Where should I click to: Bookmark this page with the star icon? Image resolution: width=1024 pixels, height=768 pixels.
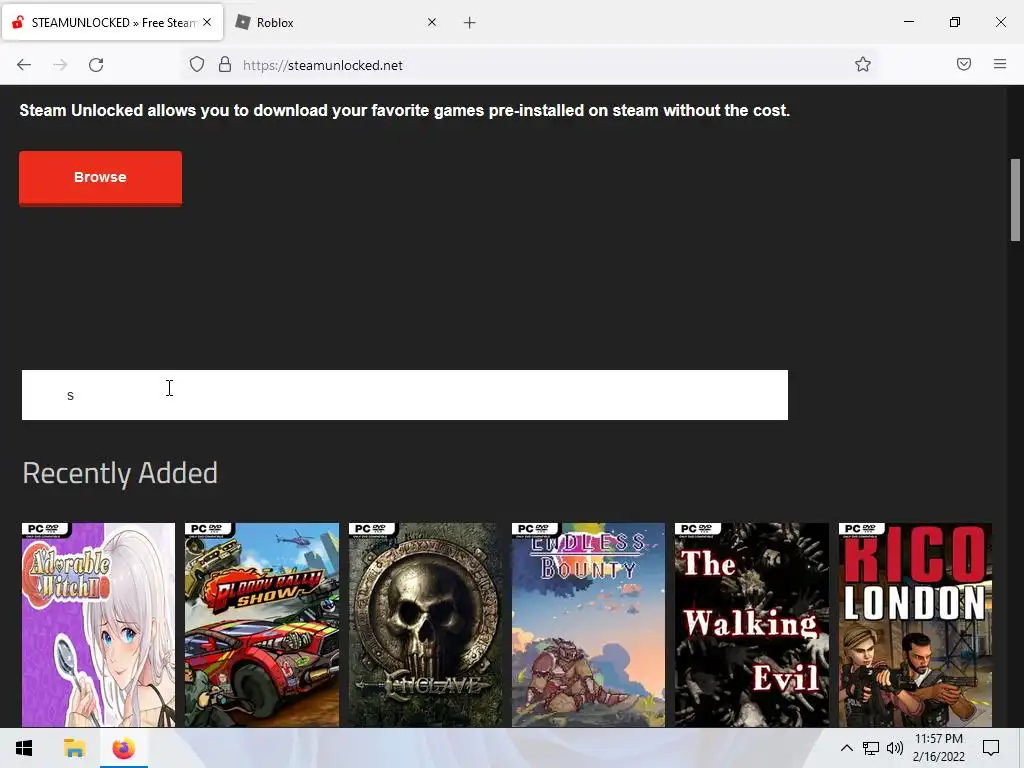[863, 64]
